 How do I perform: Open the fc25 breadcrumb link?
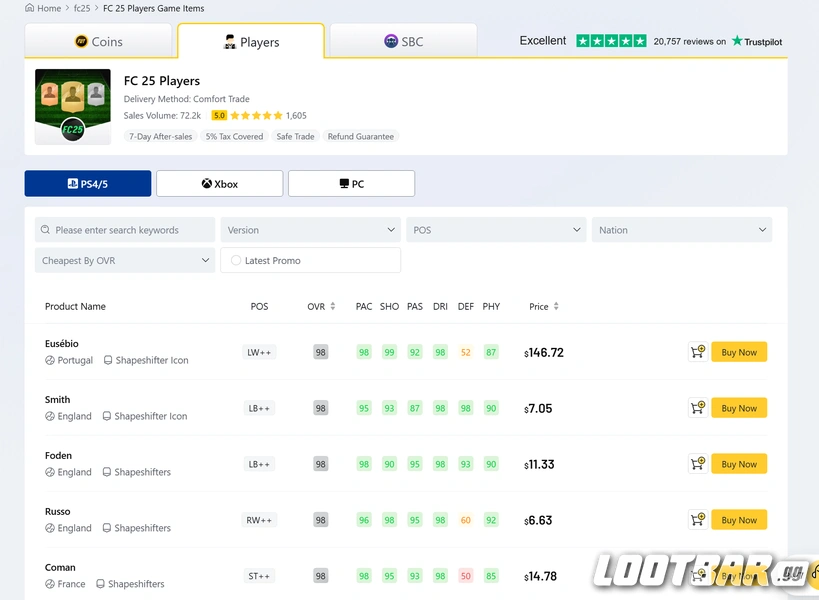pyautogui.click(x=82, y=8)
